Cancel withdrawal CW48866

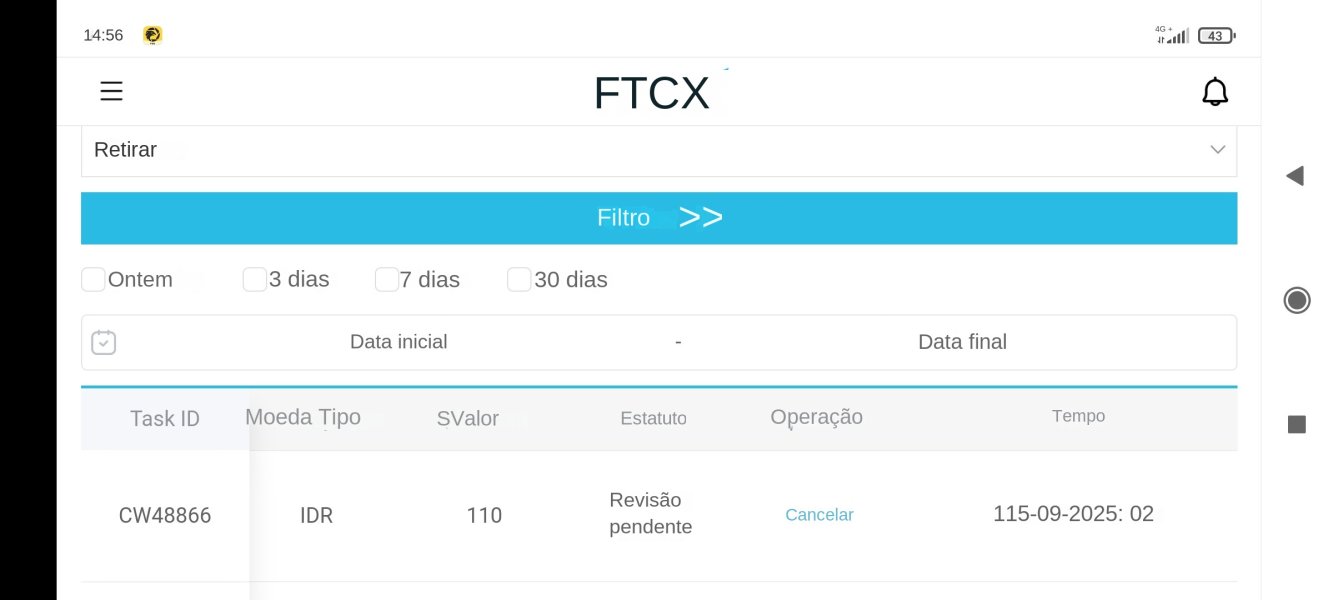click(819, 515)
